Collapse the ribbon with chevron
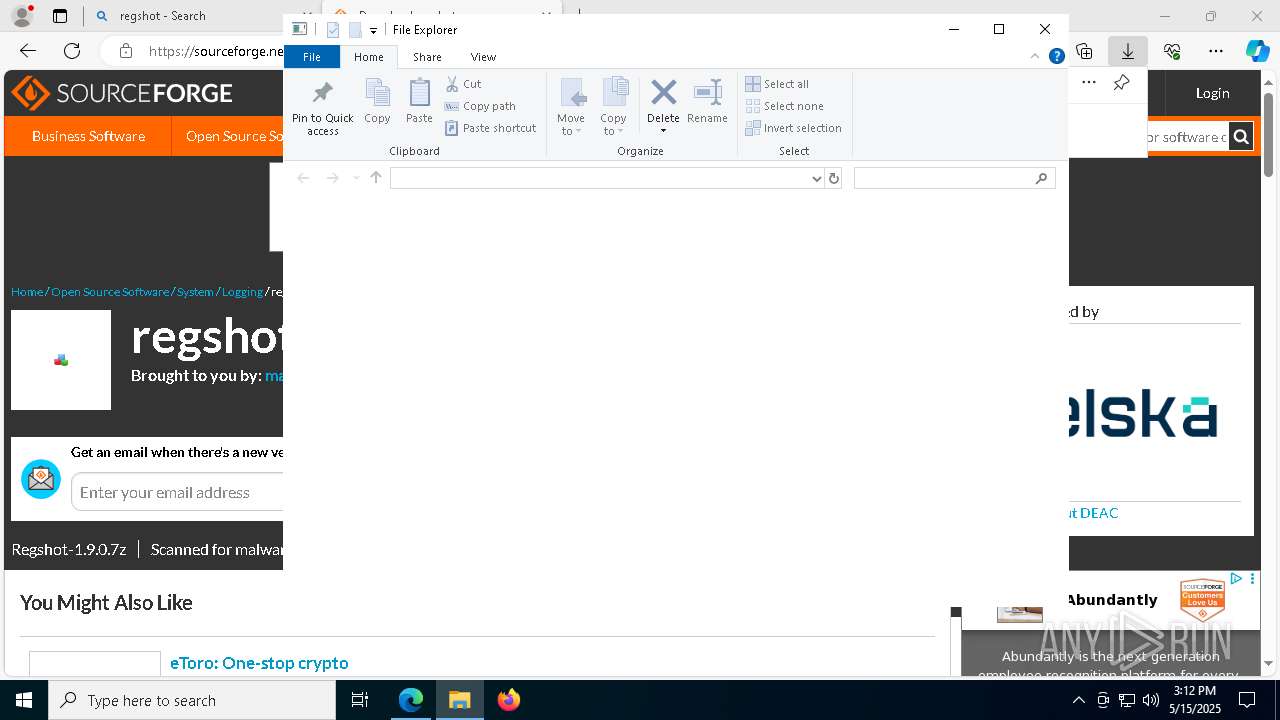 coord(1037,57)
